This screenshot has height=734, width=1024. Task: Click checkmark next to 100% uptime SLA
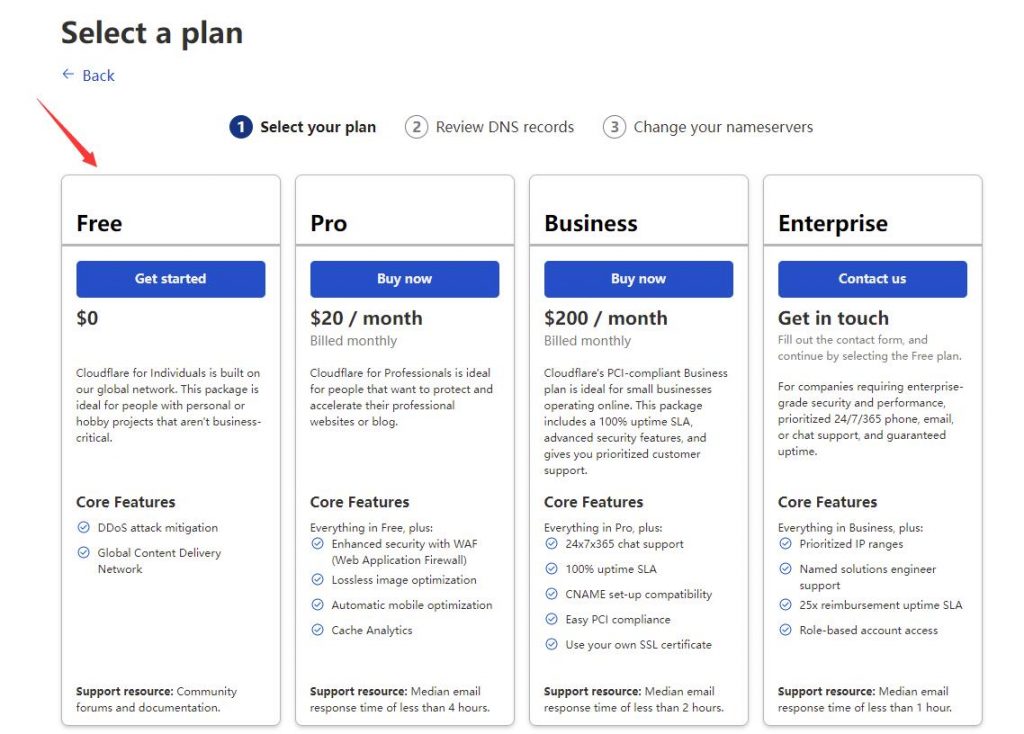click(552, 569)
